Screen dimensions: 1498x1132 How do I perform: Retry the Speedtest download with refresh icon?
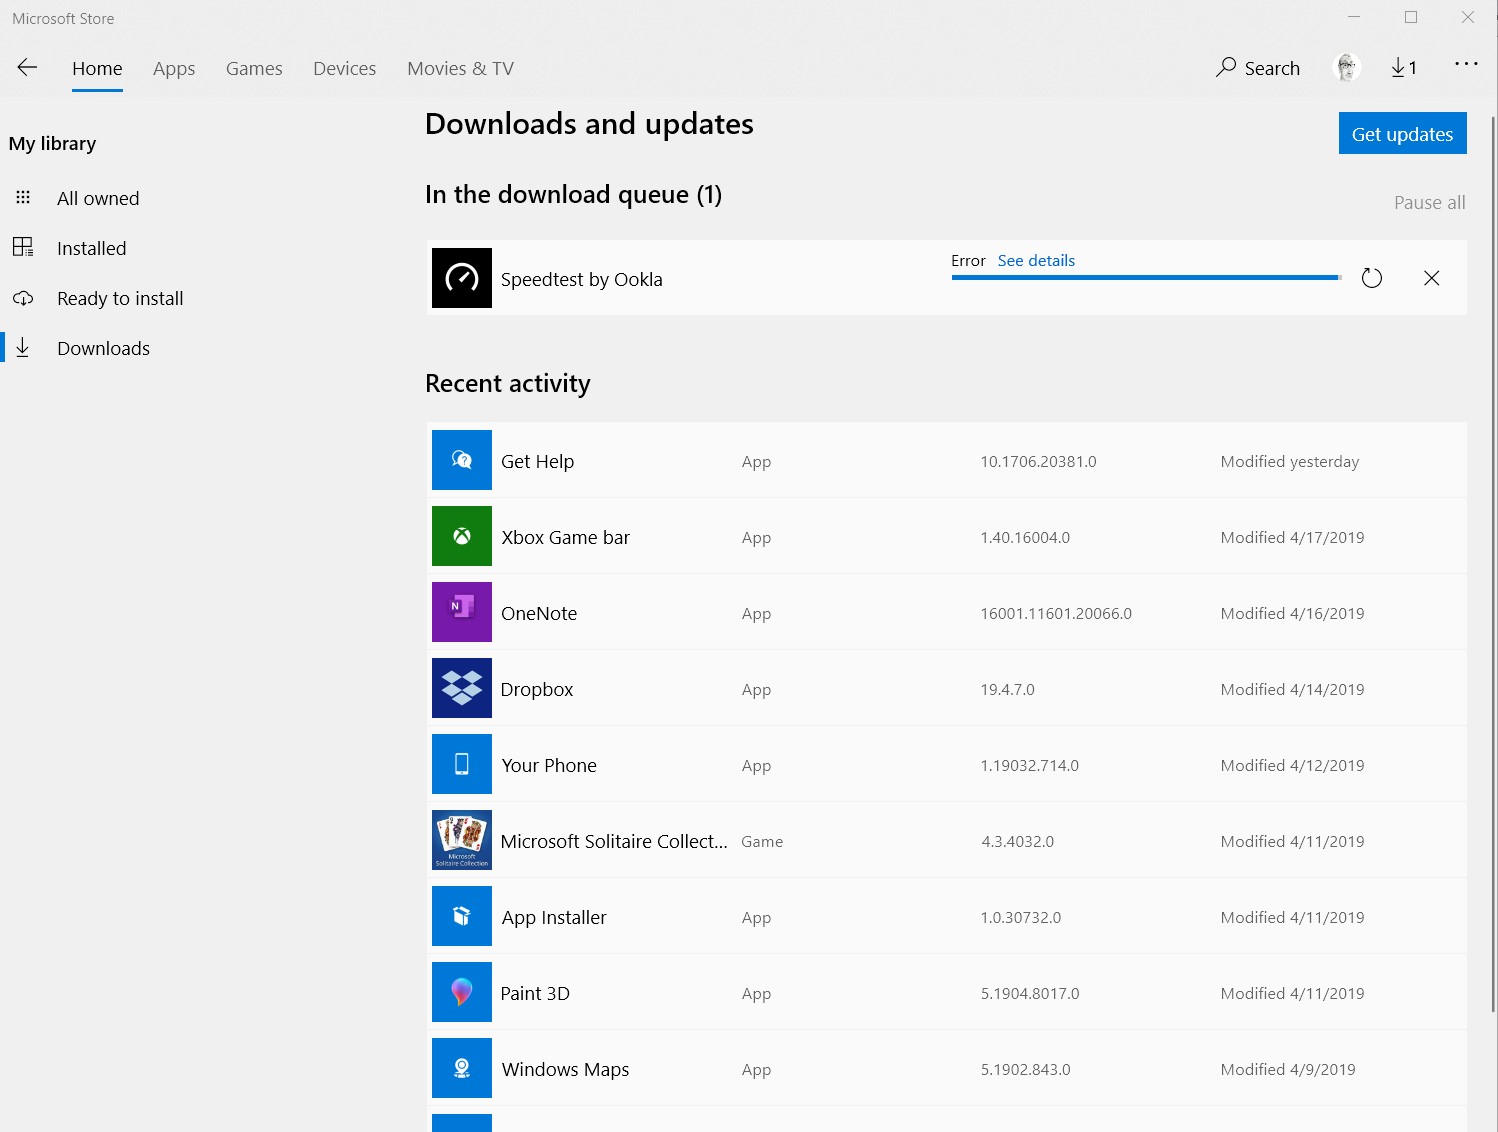click(1372, 278)
